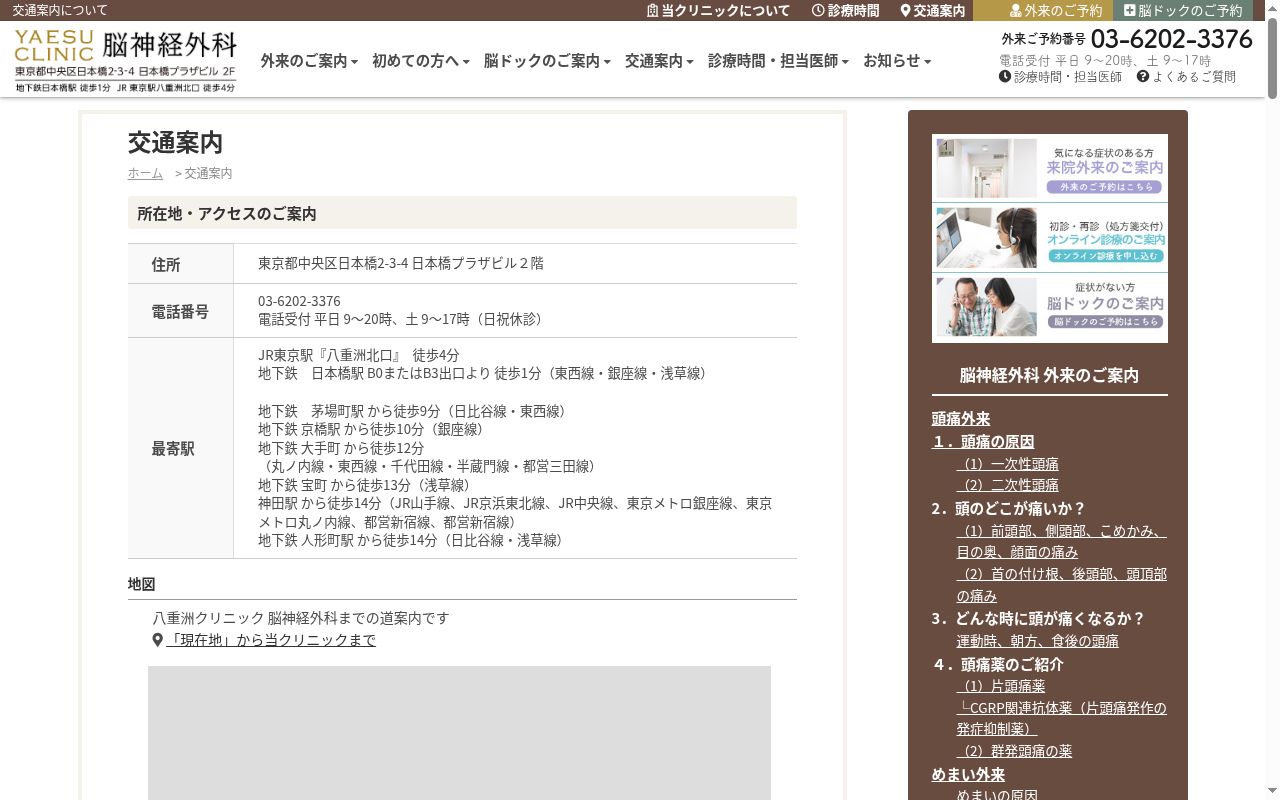
Task: Open （2）二次性頭痛 link
Action: 1008,485
